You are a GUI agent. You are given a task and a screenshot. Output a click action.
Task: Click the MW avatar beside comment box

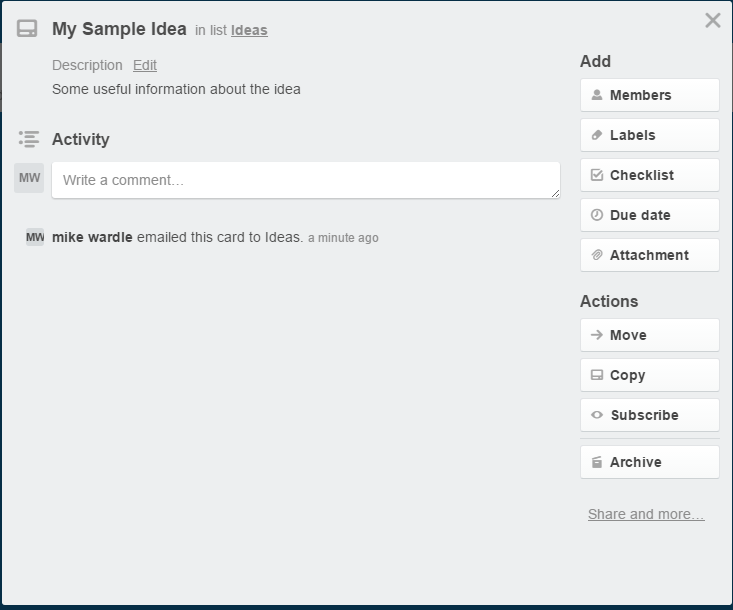pos(29,178)
